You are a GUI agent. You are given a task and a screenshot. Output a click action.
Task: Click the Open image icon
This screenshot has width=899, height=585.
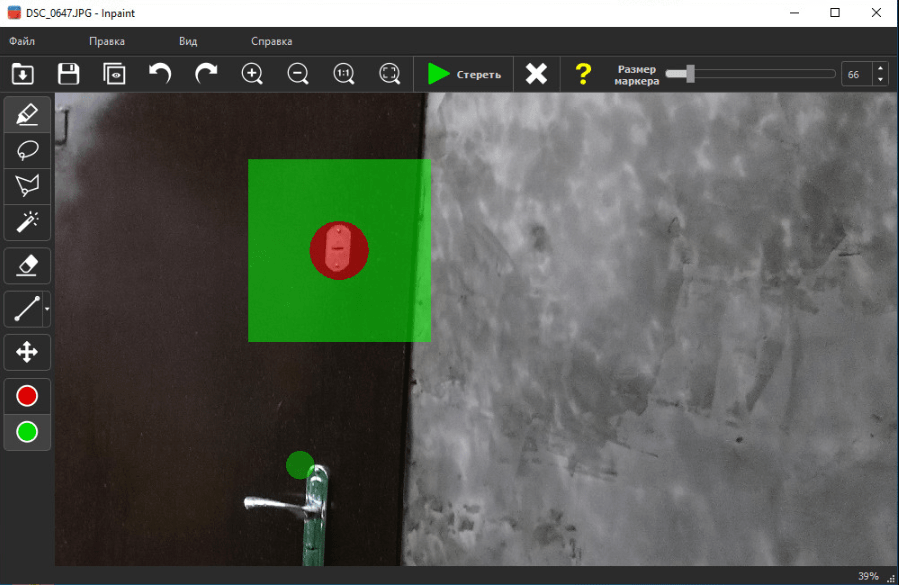point(23,74)
